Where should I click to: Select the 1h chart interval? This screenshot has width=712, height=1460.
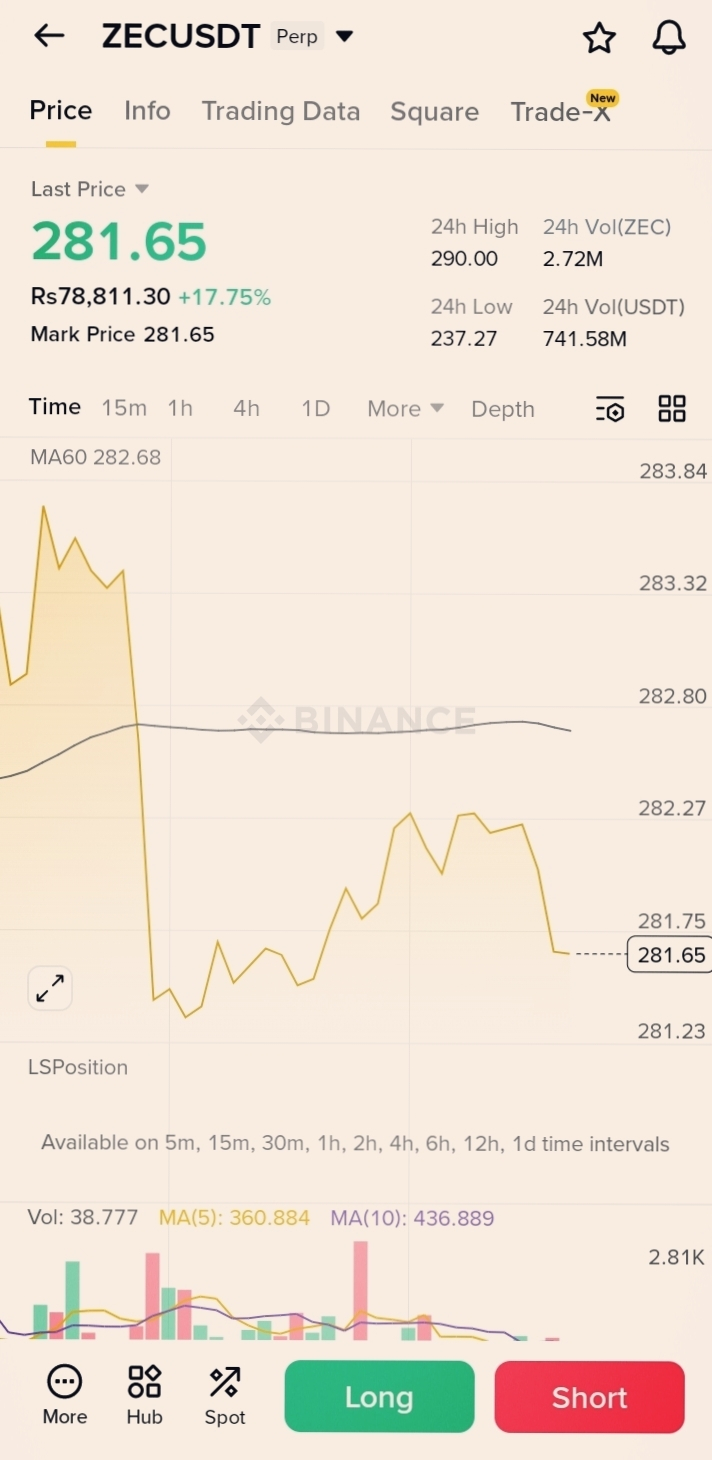[x=180, y=409]
